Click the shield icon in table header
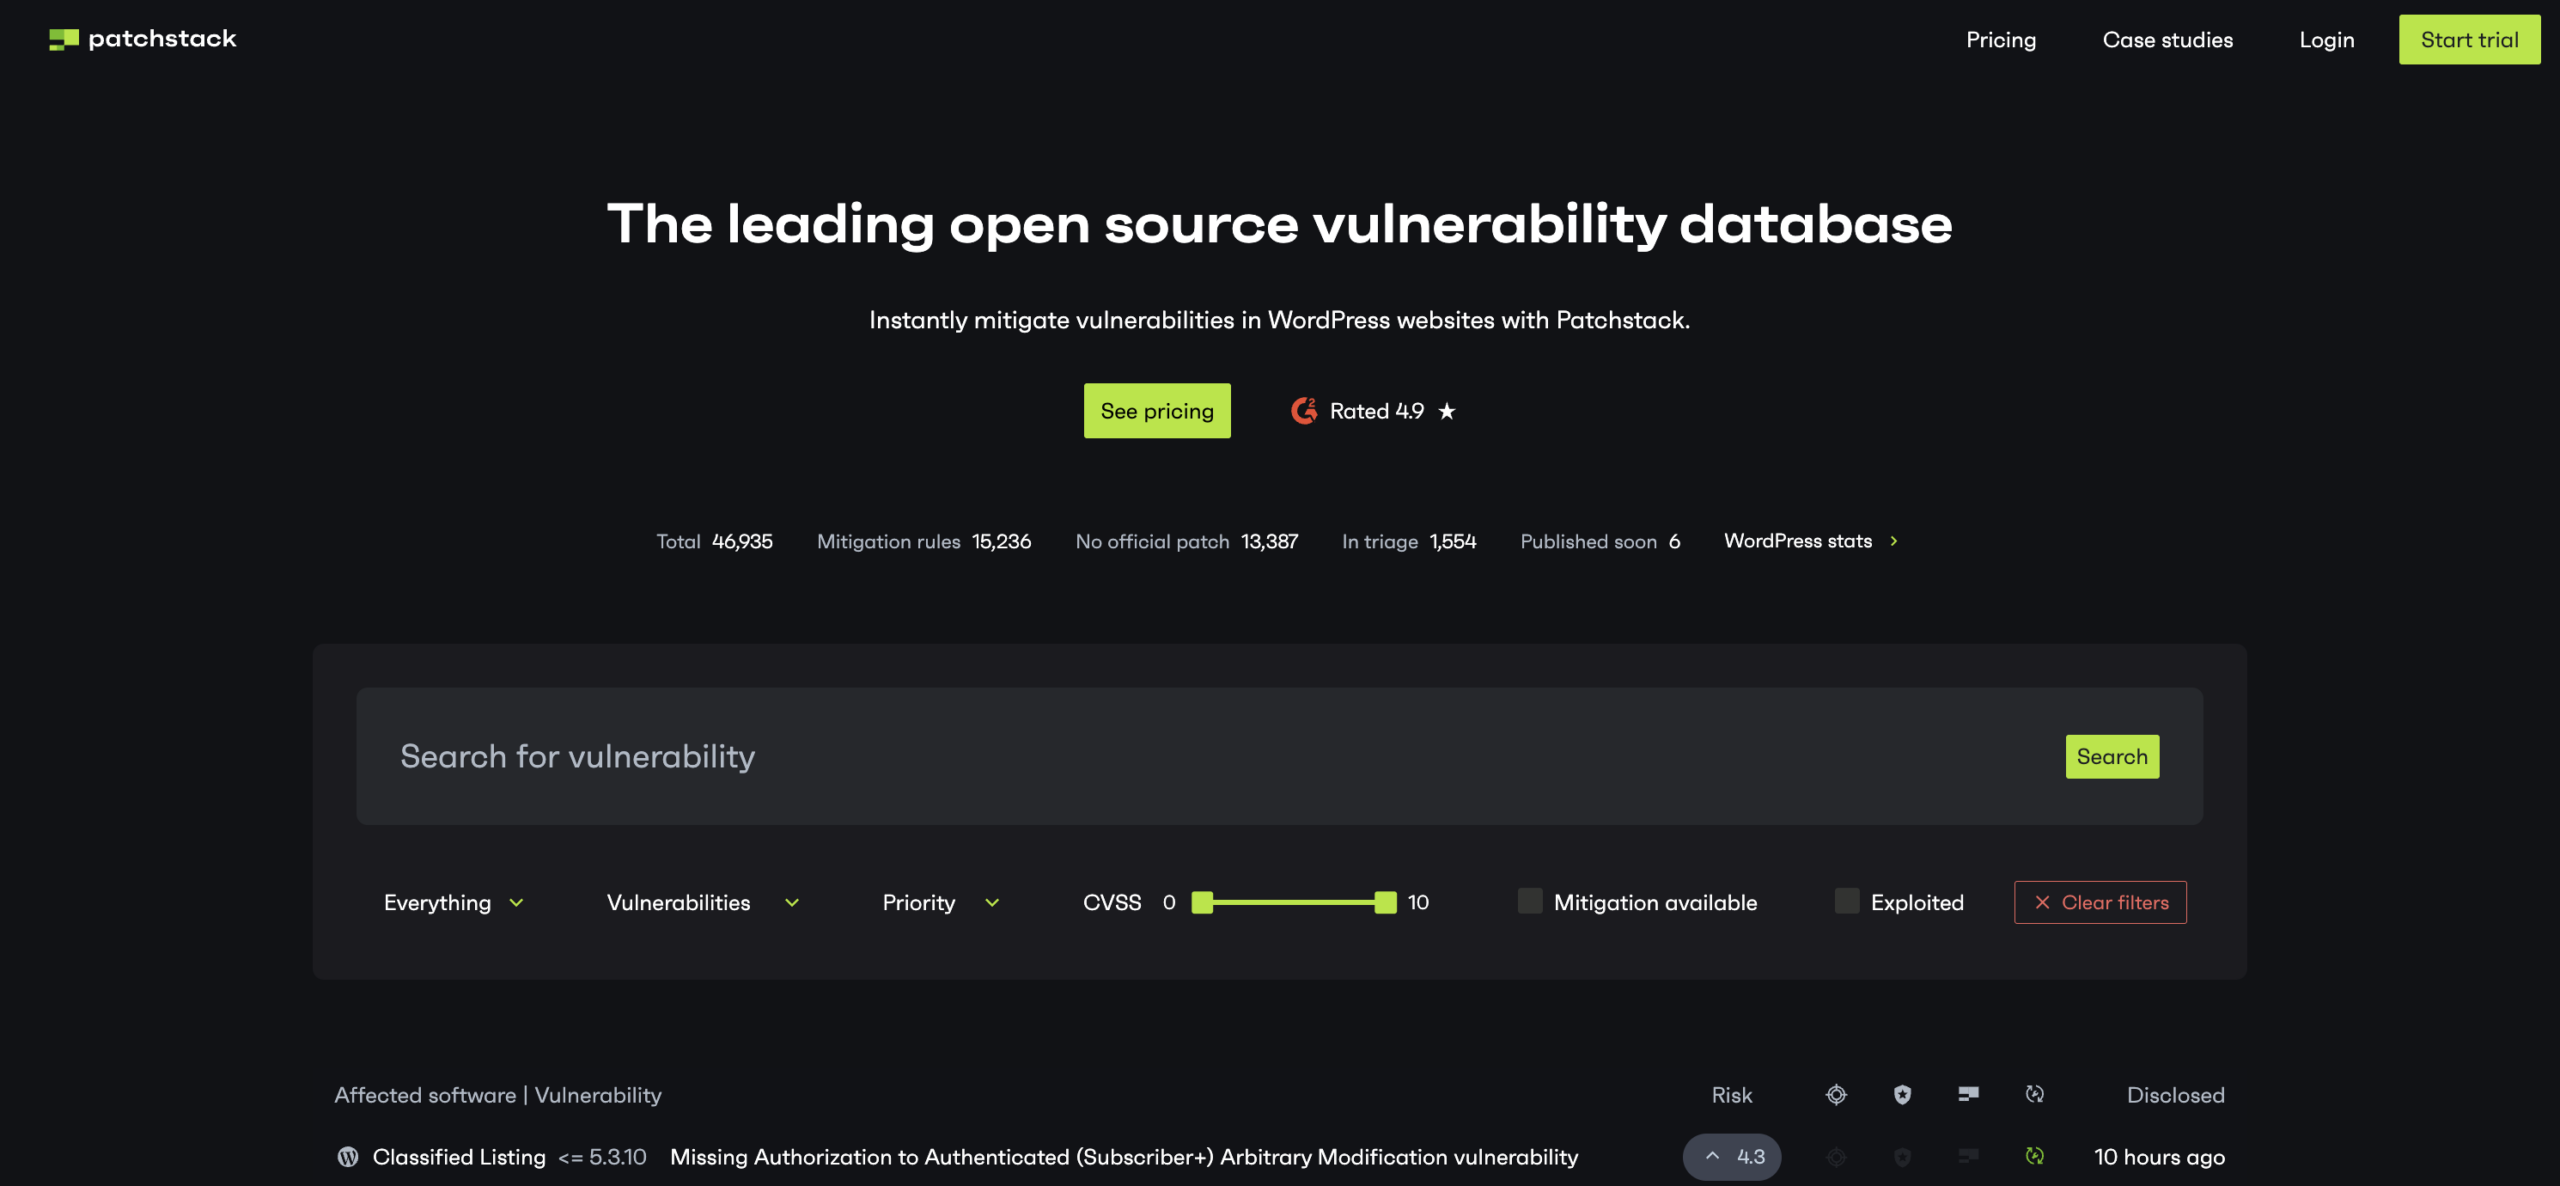This screenshot has height=1186, width=2560. (1902, 1094)
